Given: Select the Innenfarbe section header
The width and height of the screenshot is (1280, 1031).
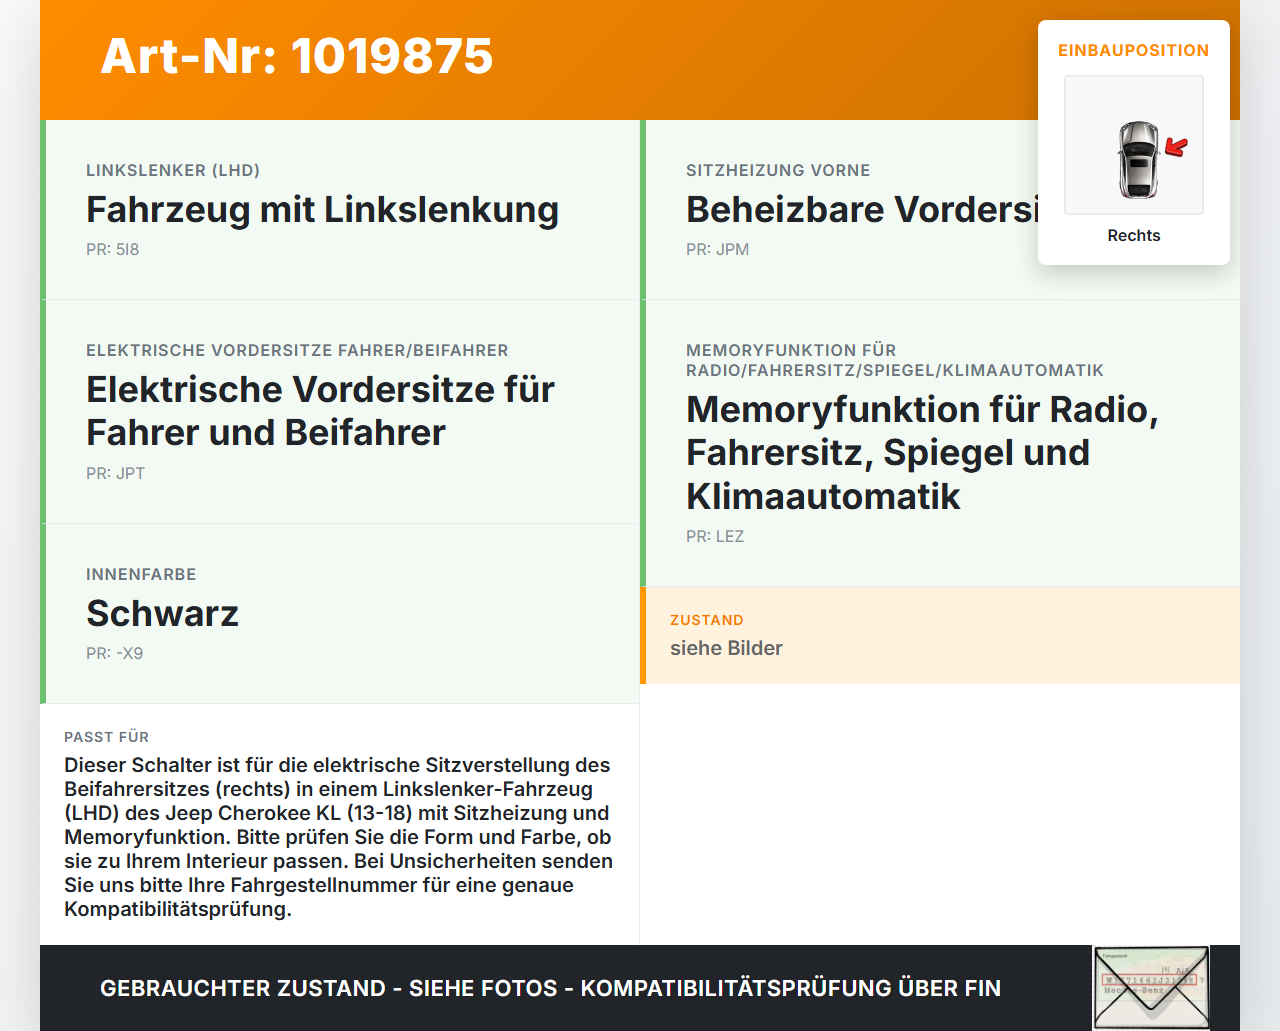Looking at the screenshot, I should (141, 574).
